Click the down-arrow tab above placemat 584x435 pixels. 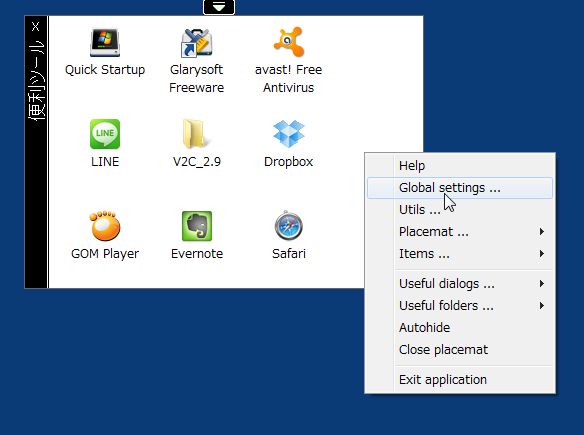coord(219,7)
